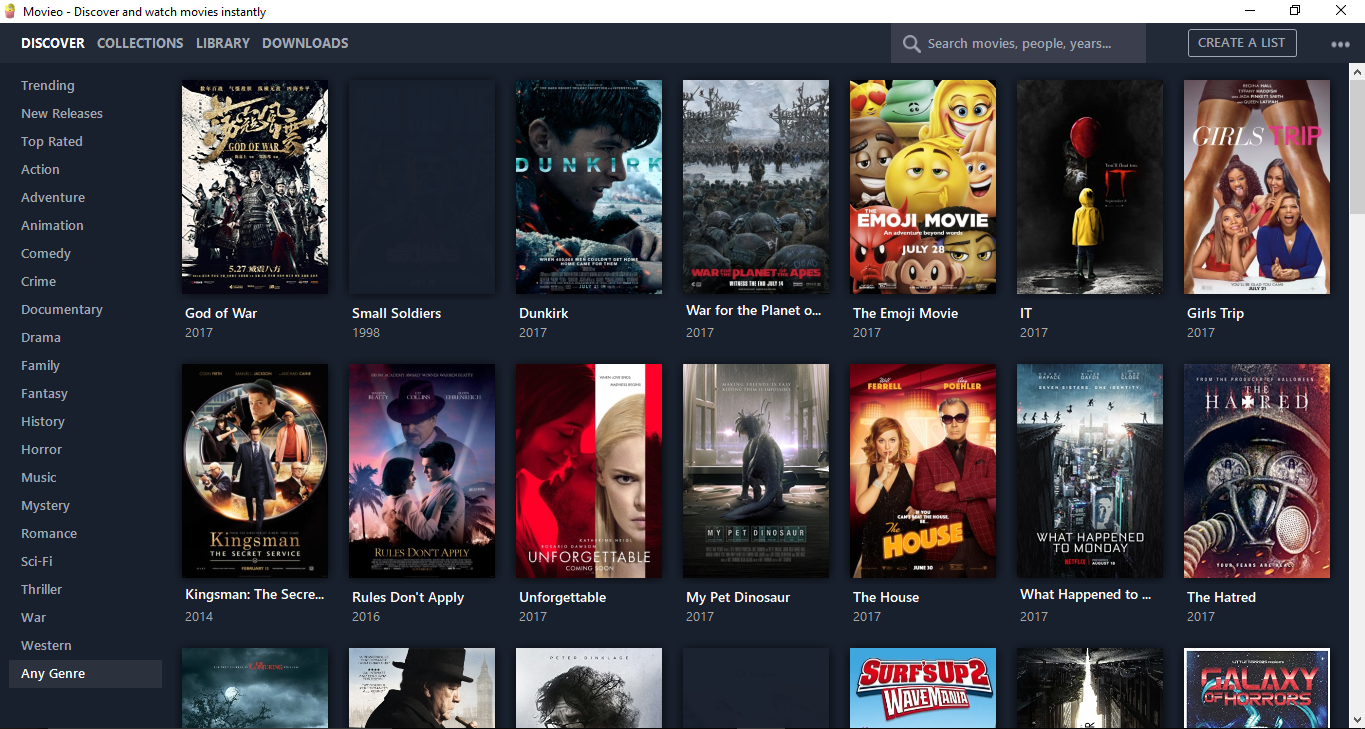Return to the DISCOVER view
The height and width of the screenshot is (729, 1365).
click(52, 43)
